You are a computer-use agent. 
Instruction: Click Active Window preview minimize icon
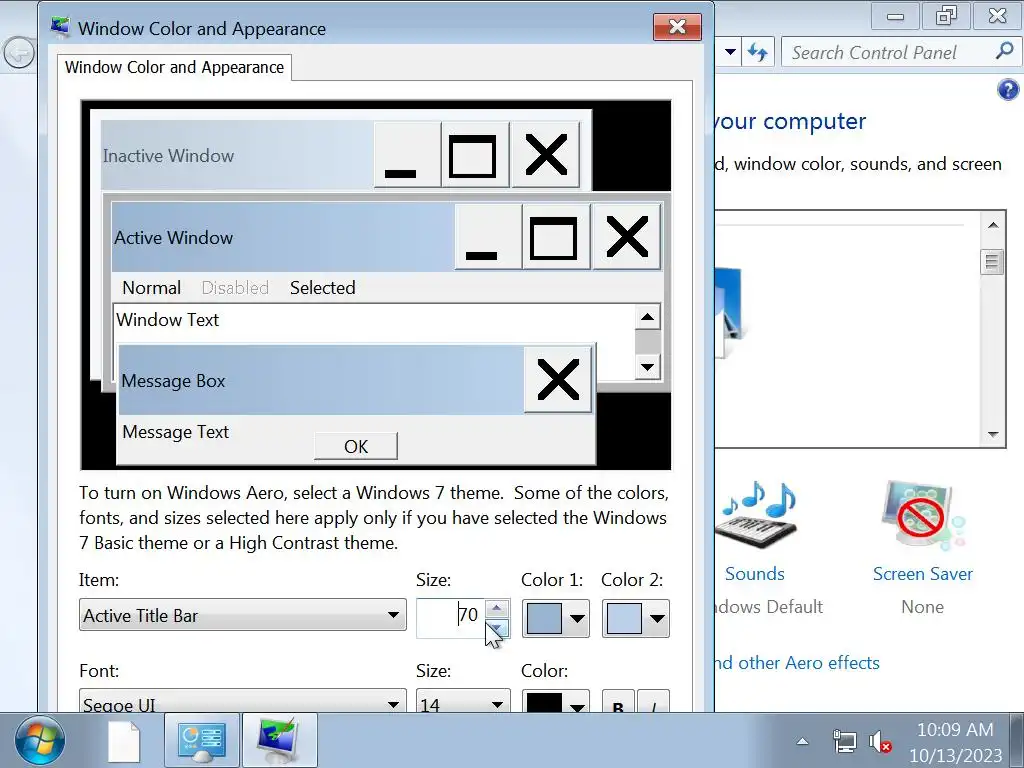(488, 237)
